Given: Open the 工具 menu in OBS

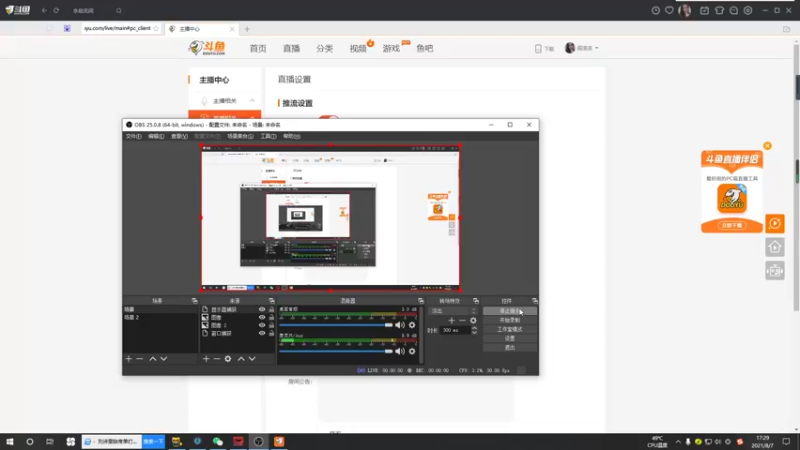Looking at the screenshot, I should (268, 136).
